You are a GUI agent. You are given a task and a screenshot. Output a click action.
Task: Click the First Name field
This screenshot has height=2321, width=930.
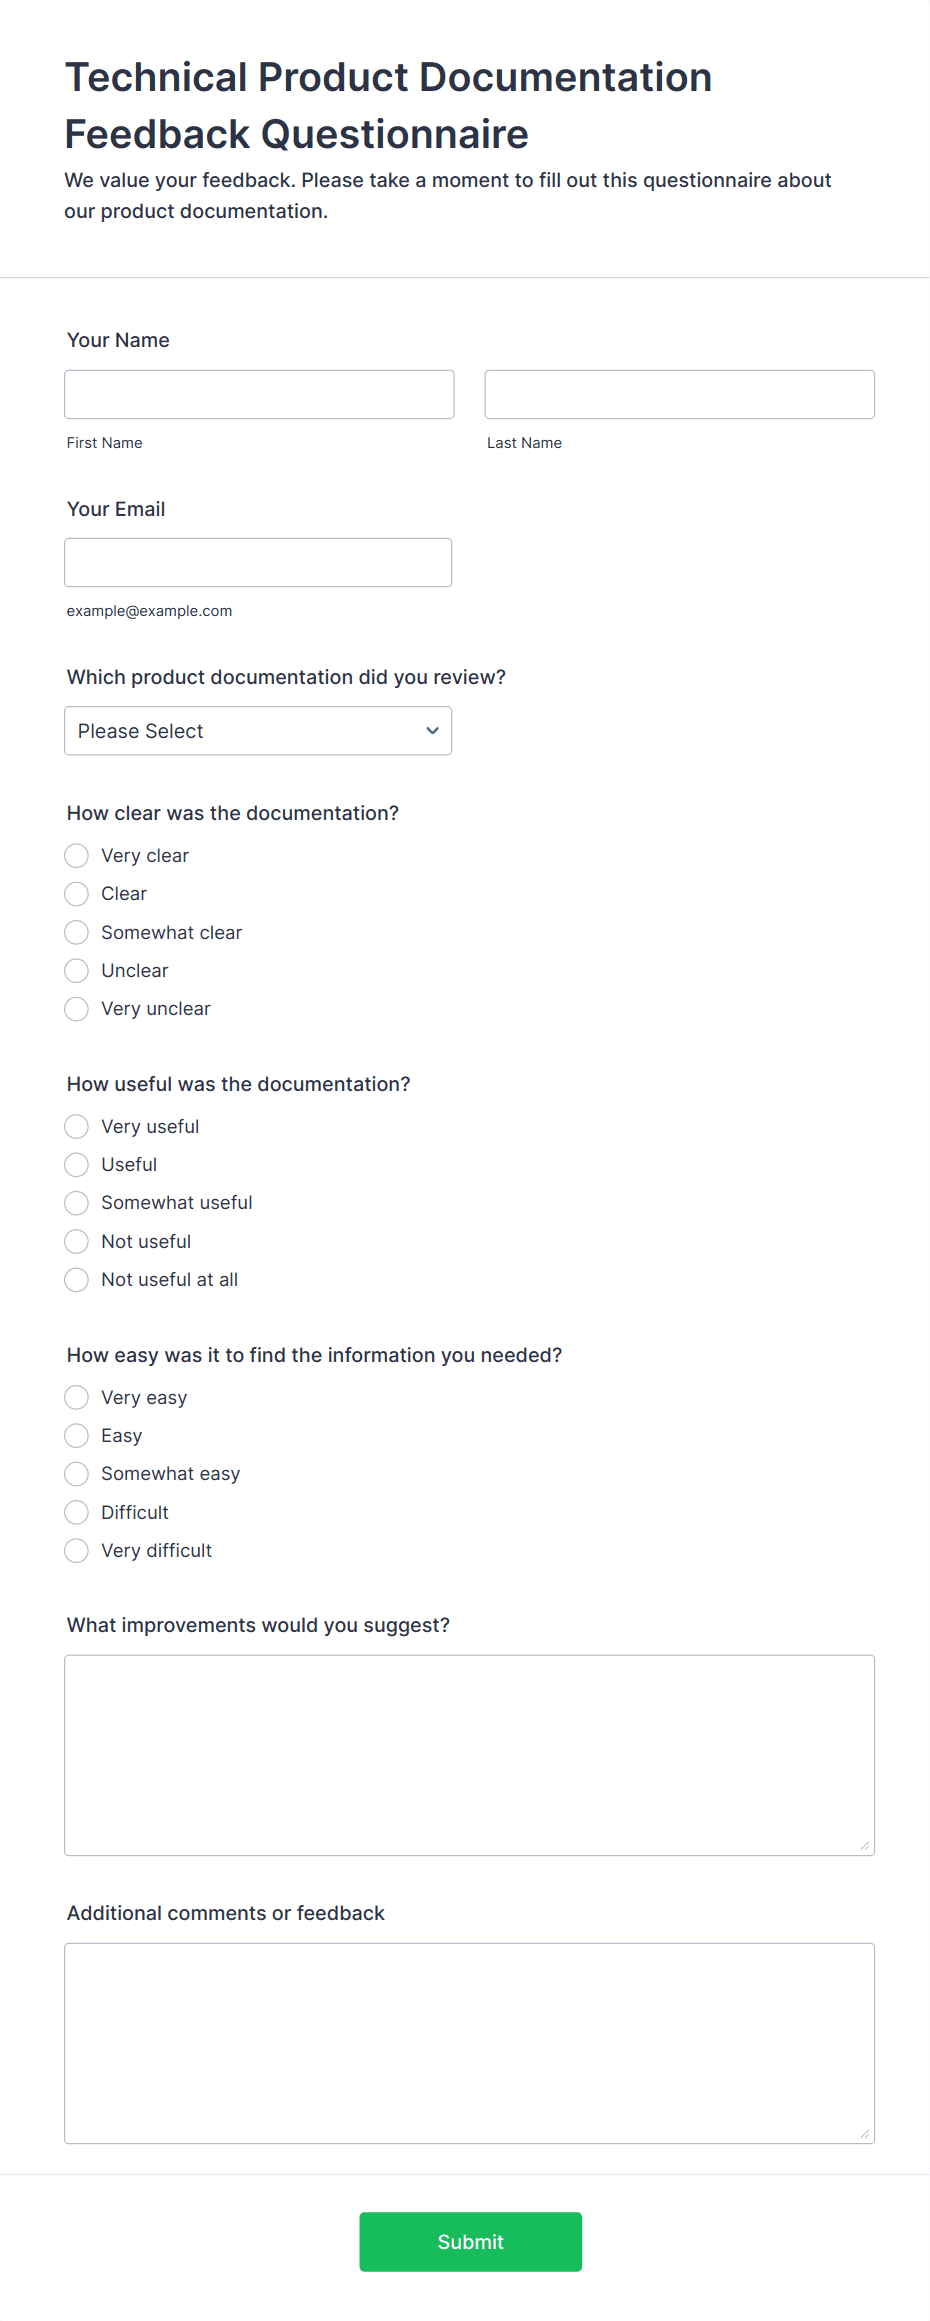click(x=259, y=394)
